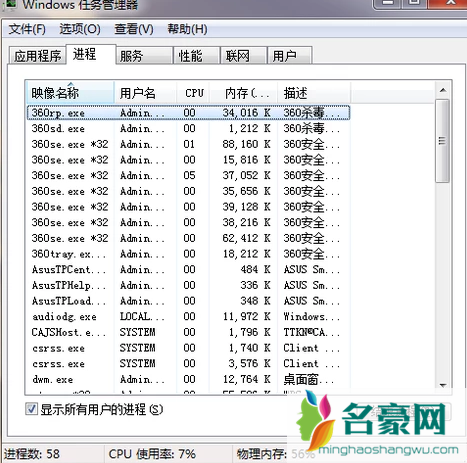Select the csrss.exe row using 3,576 K
Viewport: 467px width, 463px height.
point(188,363)
